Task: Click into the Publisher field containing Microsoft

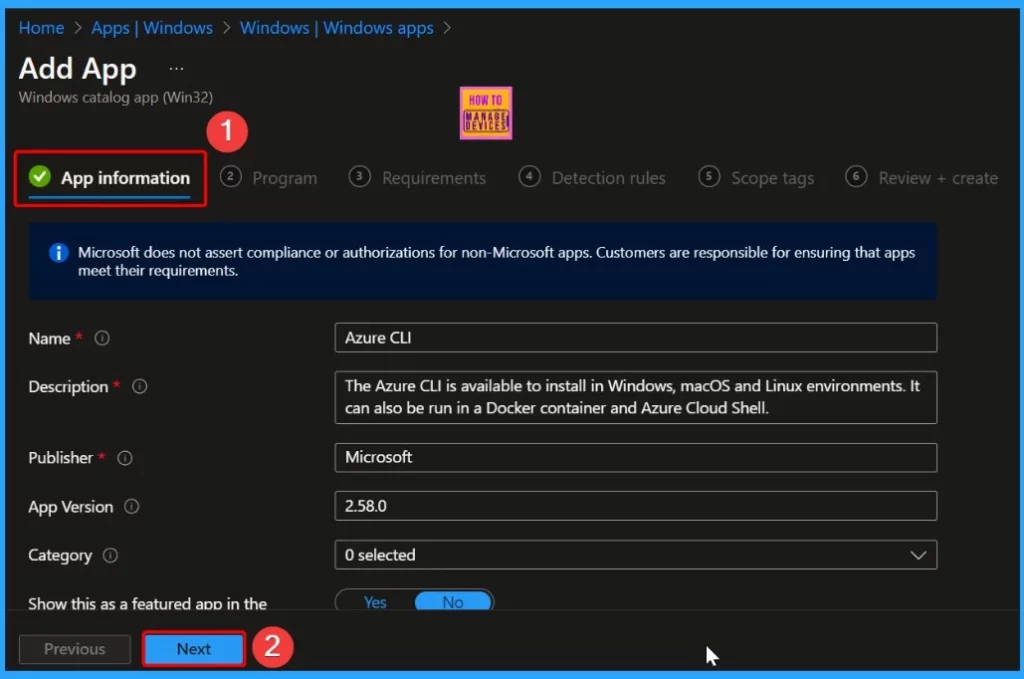Action: pyautogui.click(x=635, y=457)
